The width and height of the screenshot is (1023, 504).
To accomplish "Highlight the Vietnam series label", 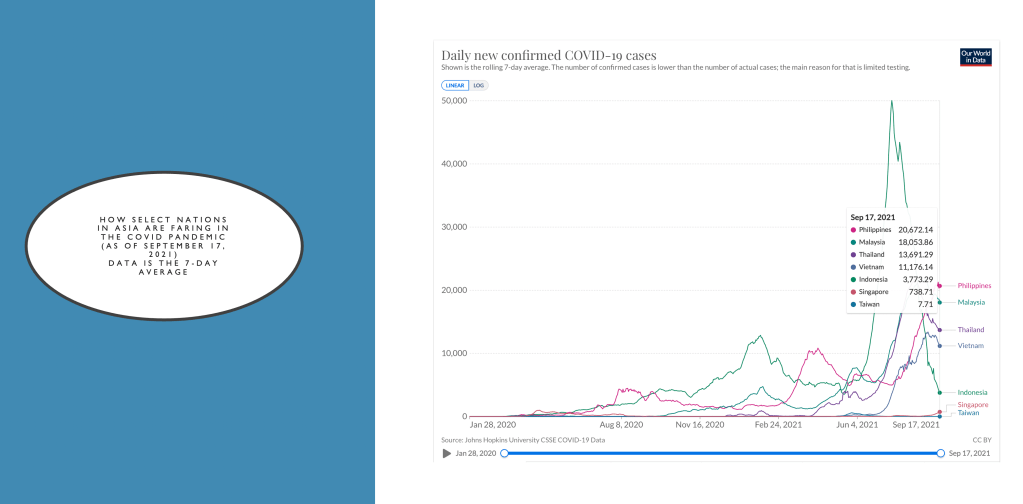I will (971, 345).
